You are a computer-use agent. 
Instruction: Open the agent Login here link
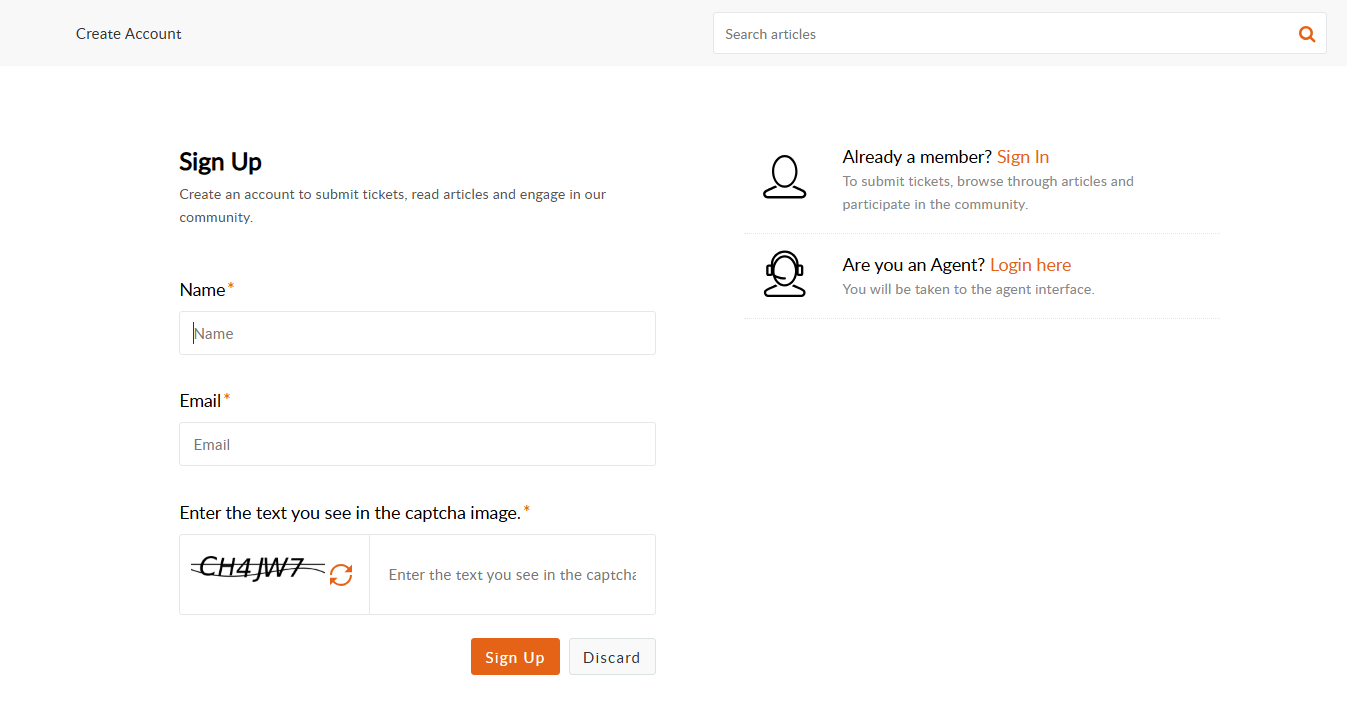tap(1030, 265)
